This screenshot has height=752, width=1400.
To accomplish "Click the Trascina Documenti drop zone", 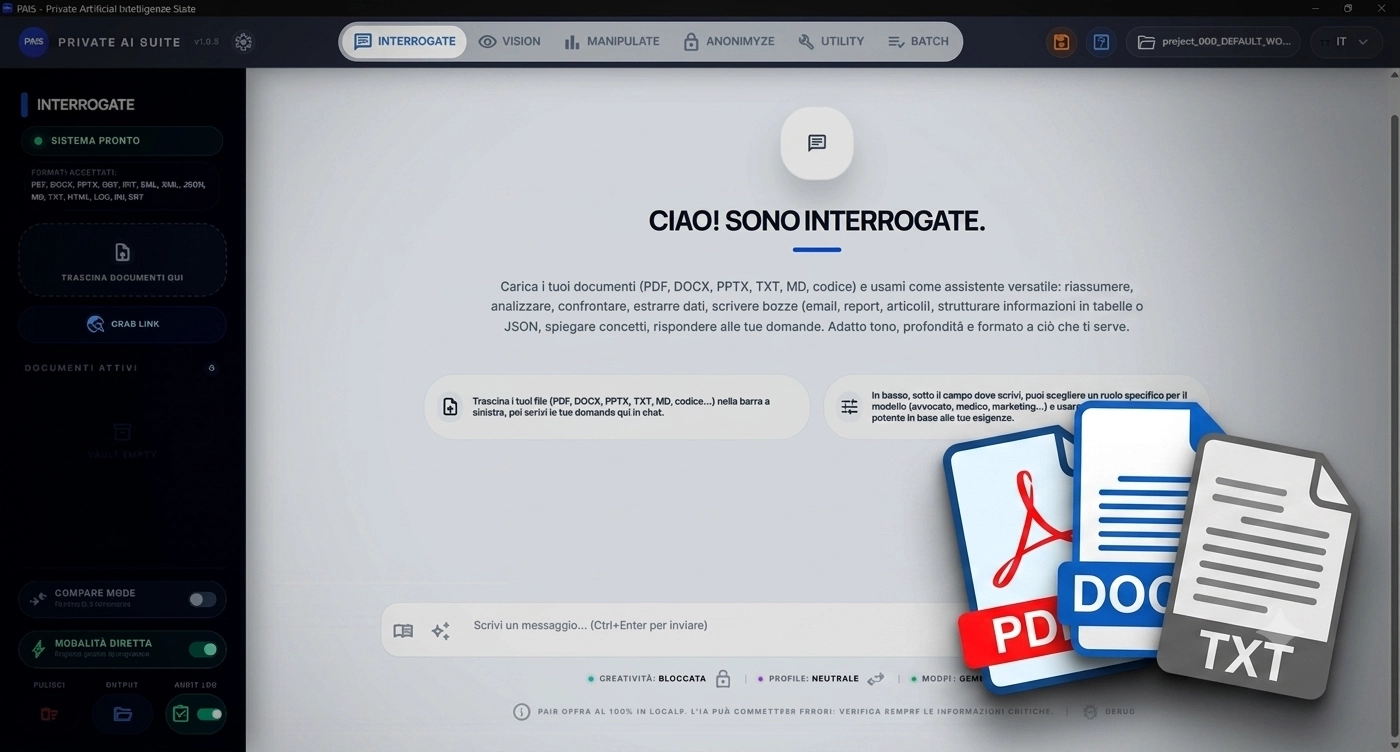I will [x=122, y=260].
